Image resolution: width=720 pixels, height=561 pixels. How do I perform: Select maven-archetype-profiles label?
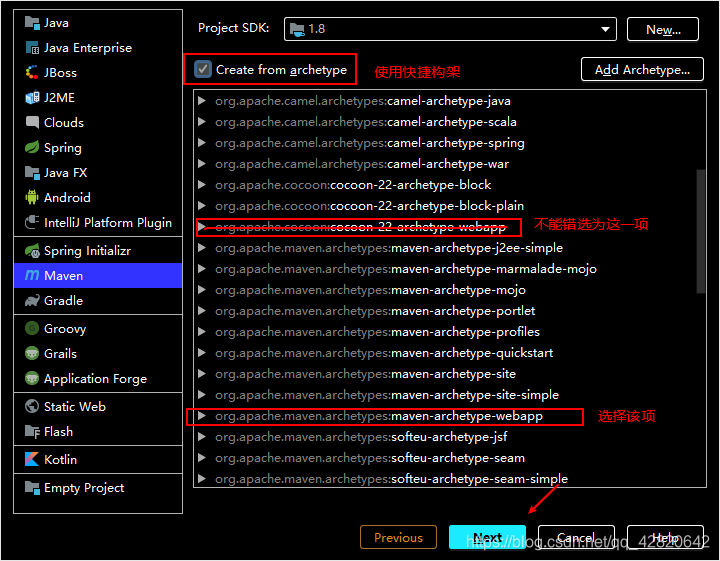click(377, 332)
